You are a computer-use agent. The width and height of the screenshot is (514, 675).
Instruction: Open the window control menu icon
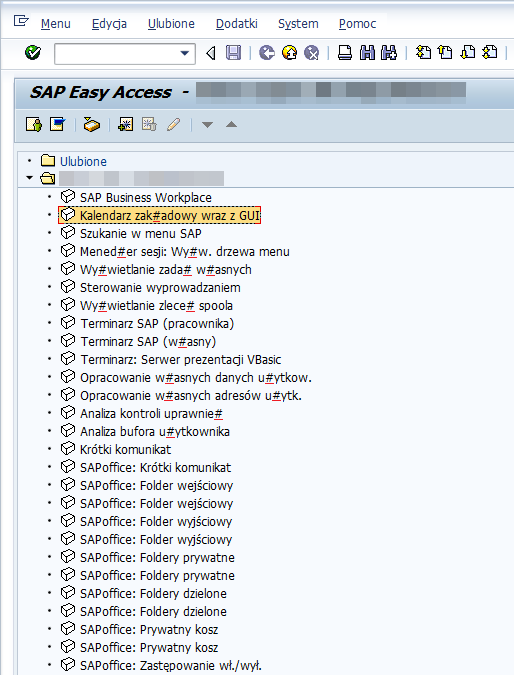[21, 21]
